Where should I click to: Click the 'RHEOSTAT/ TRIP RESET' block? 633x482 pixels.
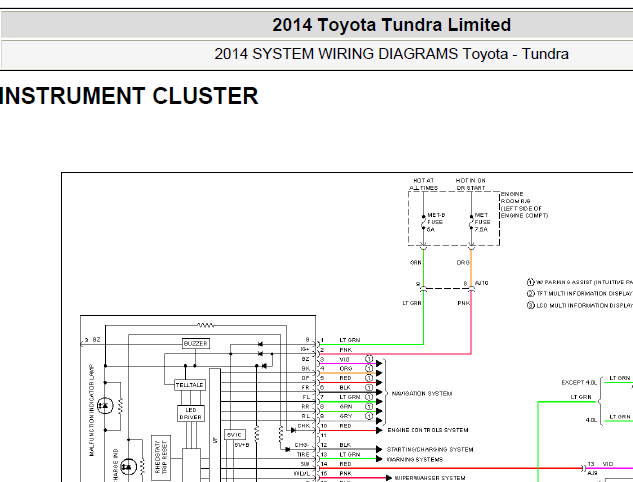(161, 457)
